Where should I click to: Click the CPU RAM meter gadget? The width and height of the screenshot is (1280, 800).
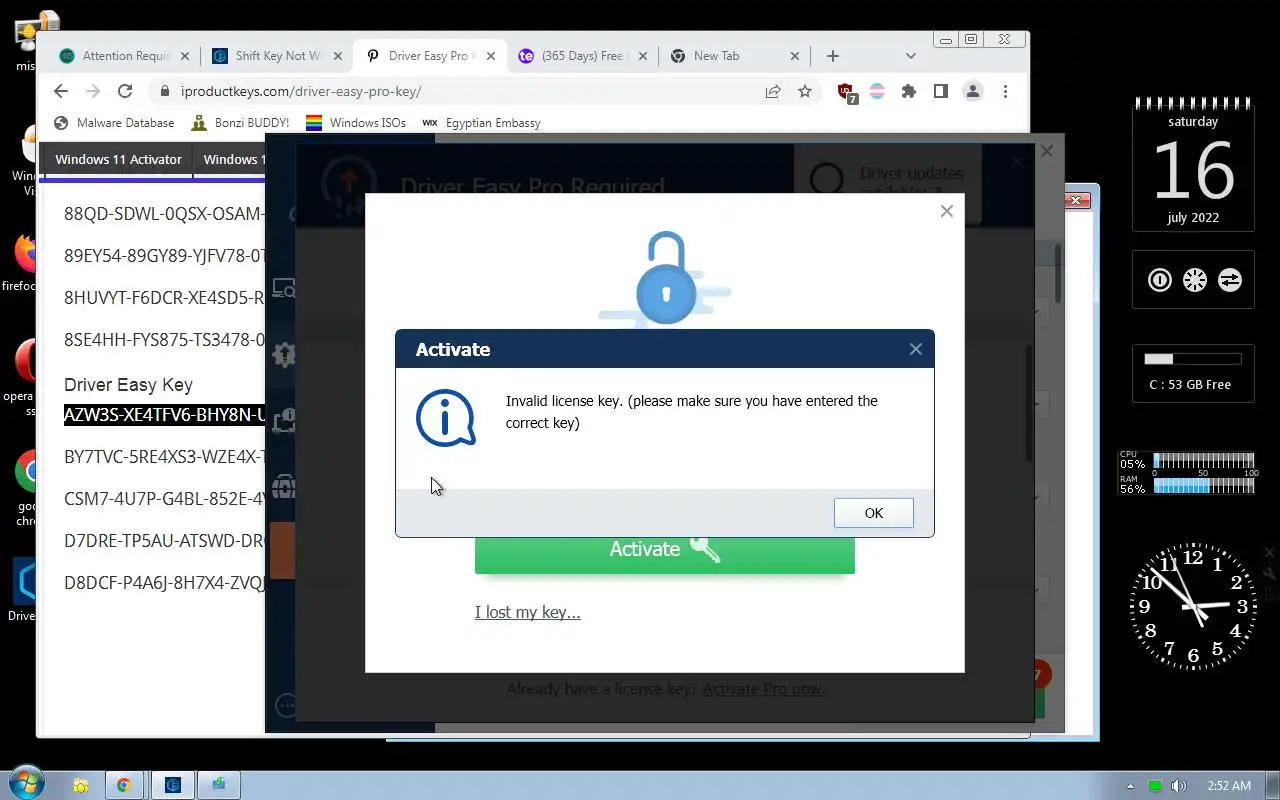coord(1187,473)
